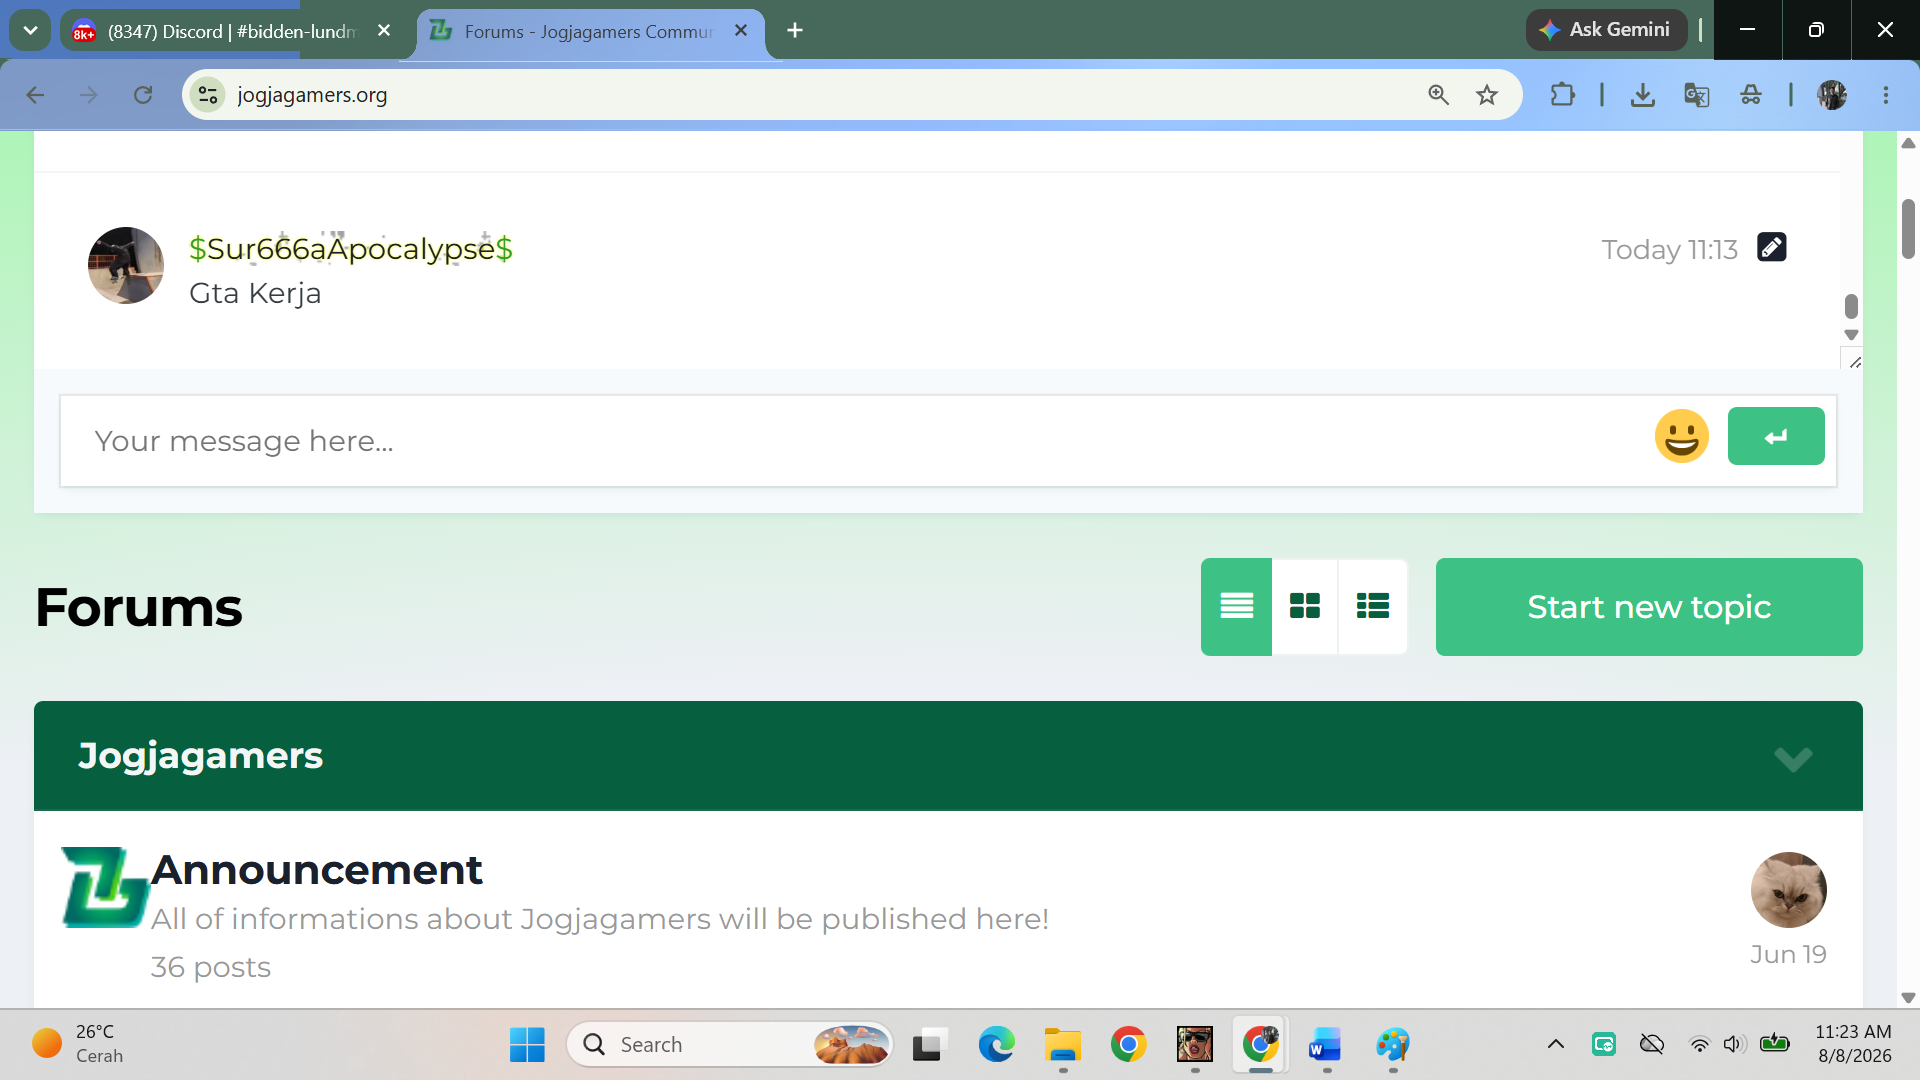Click the taskbar Search box
Screen dimensions: 1920x1080
(730, 1045)
